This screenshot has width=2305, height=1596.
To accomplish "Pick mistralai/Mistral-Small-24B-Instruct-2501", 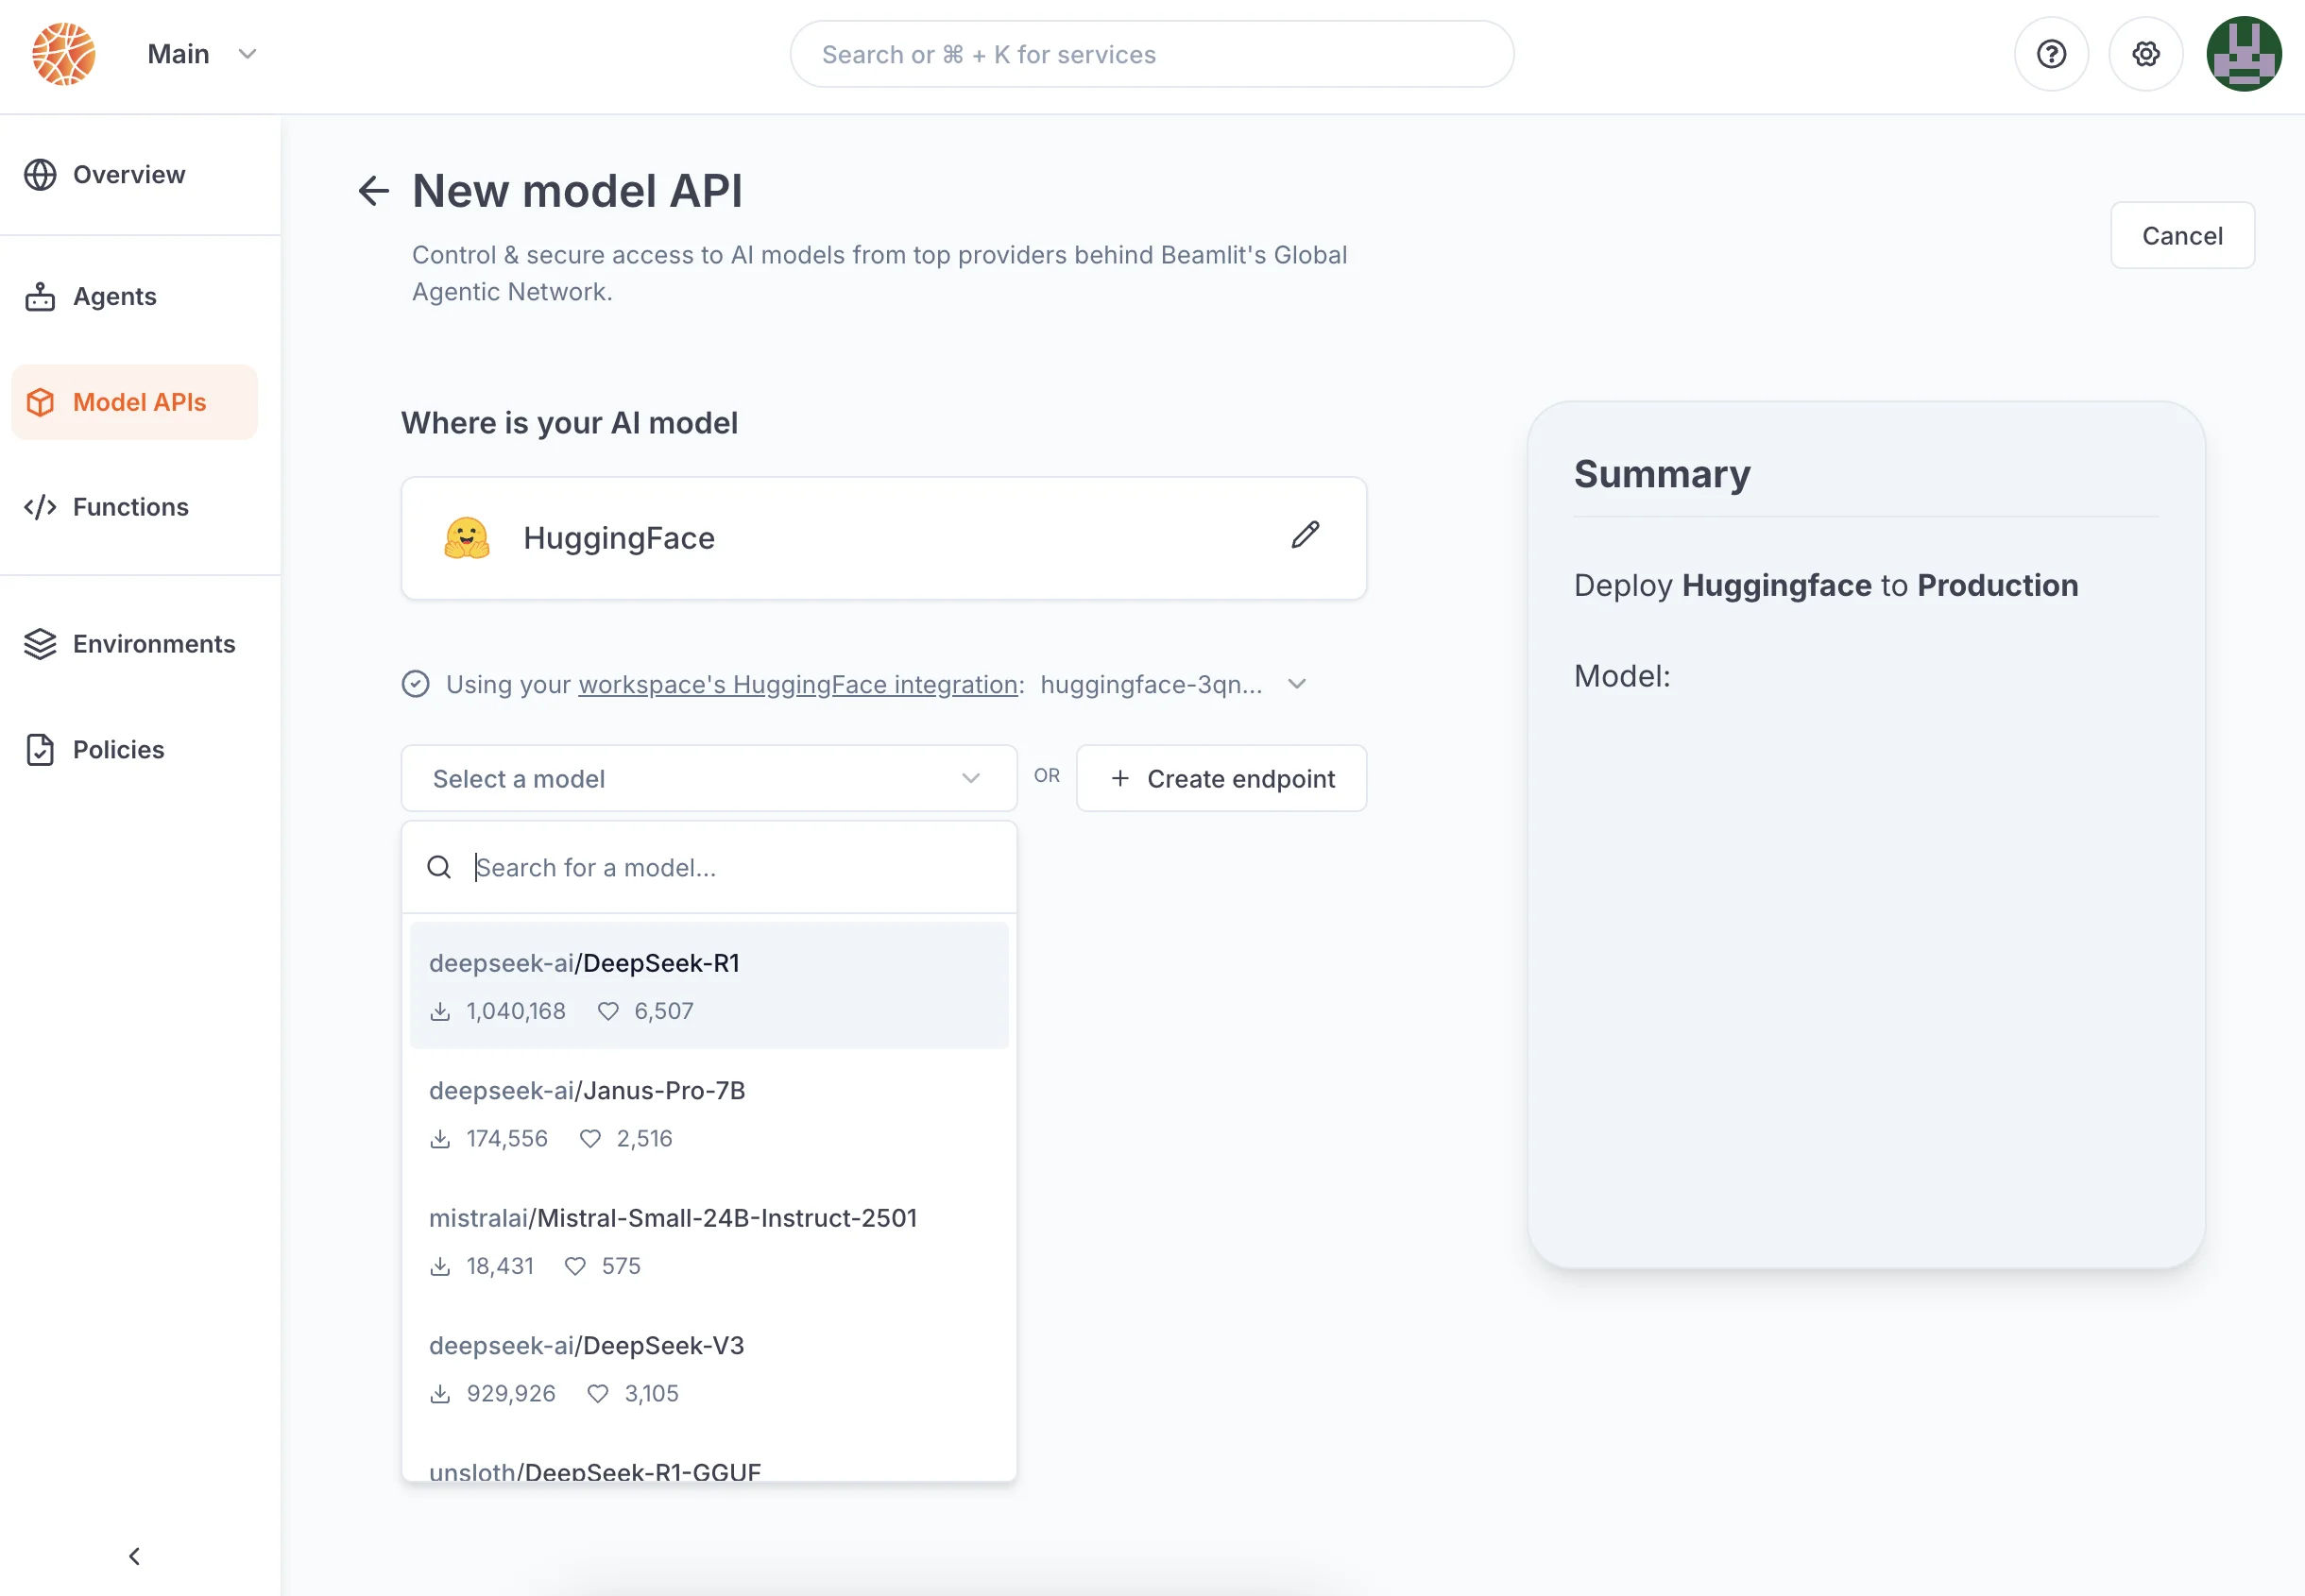I will pyautogui.click(x=709, y=1240).
